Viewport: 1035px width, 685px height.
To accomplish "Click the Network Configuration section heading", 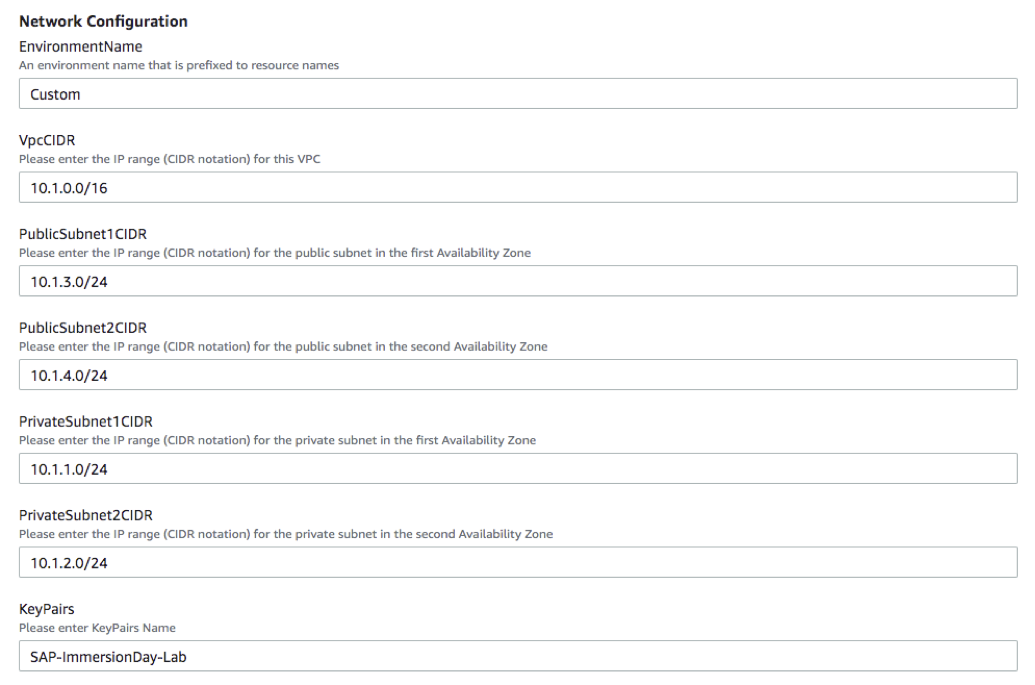I will (x=103, y=21).
